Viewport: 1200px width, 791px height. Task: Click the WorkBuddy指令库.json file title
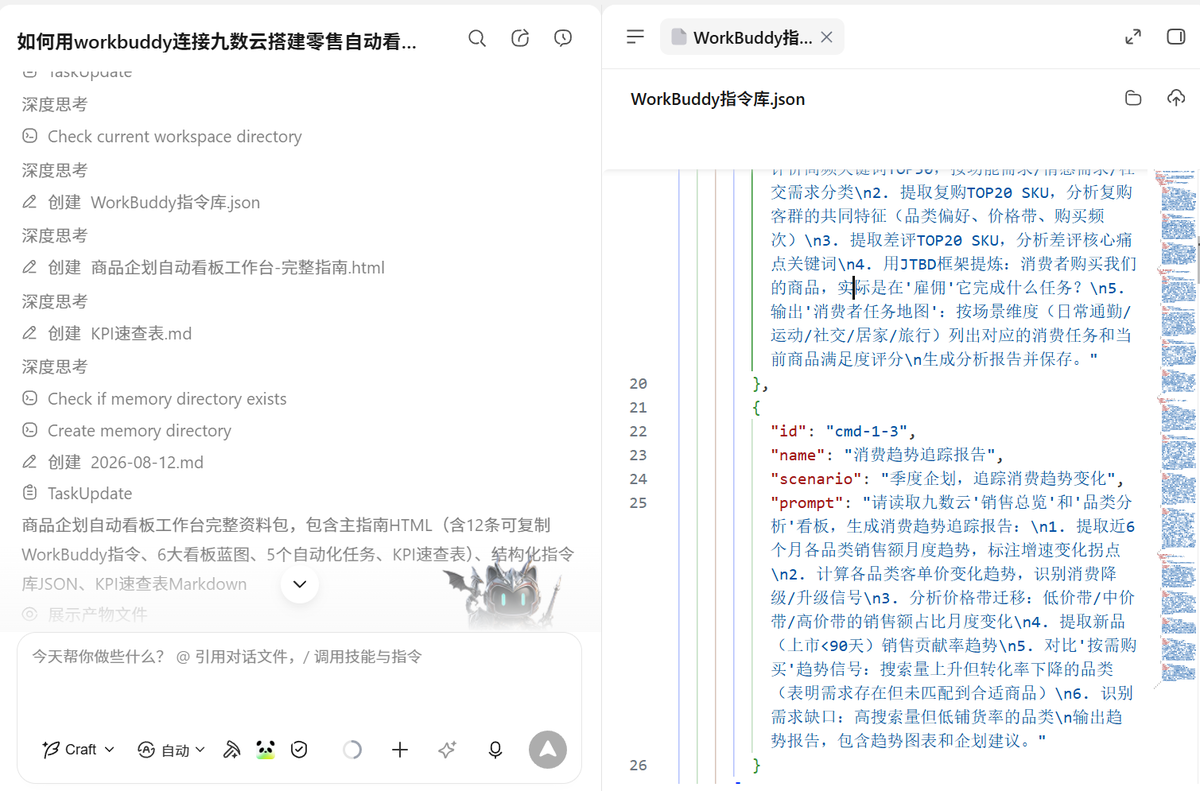click(718, 99)
